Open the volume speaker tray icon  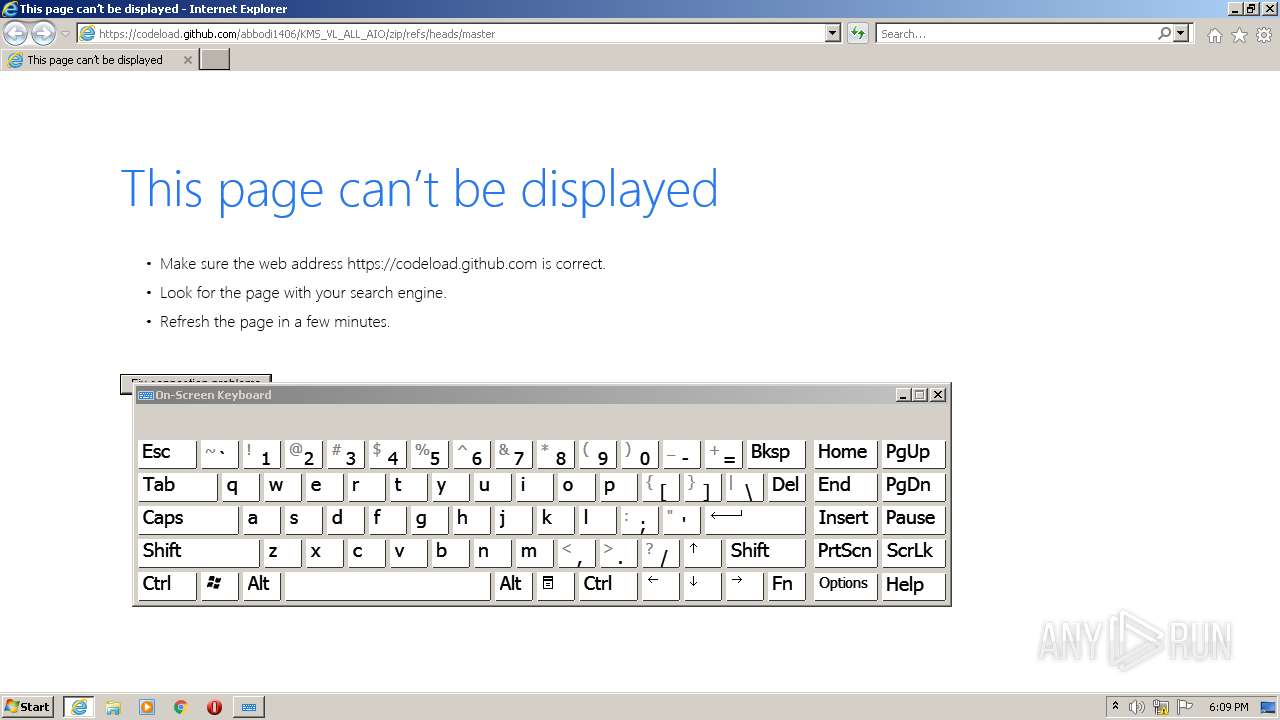pyautogui.click(x=1137, y=707)
